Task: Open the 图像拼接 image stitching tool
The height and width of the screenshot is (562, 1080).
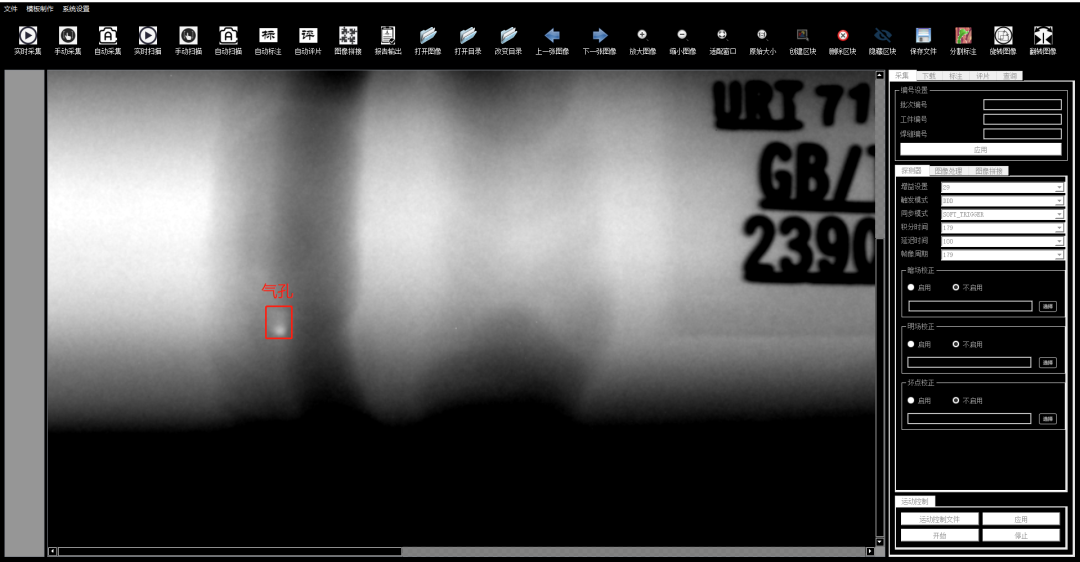Action: point(348,37)
